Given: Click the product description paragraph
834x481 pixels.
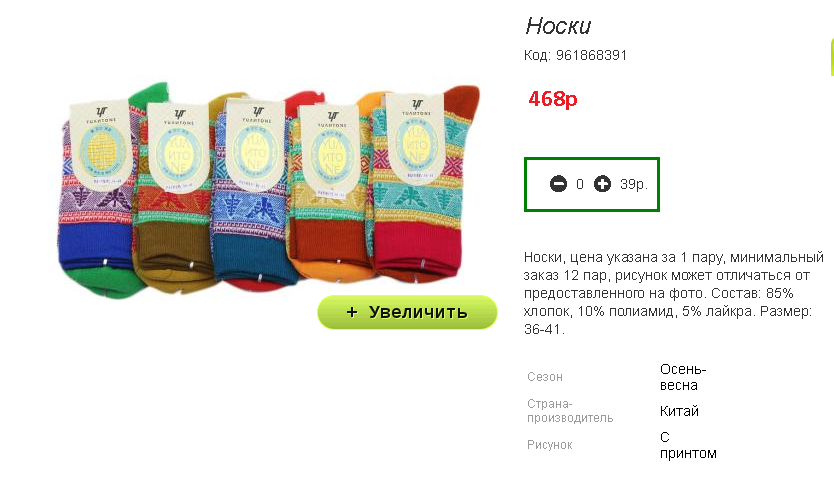Looking at the screenshot, I should click(x=673, y=293).
